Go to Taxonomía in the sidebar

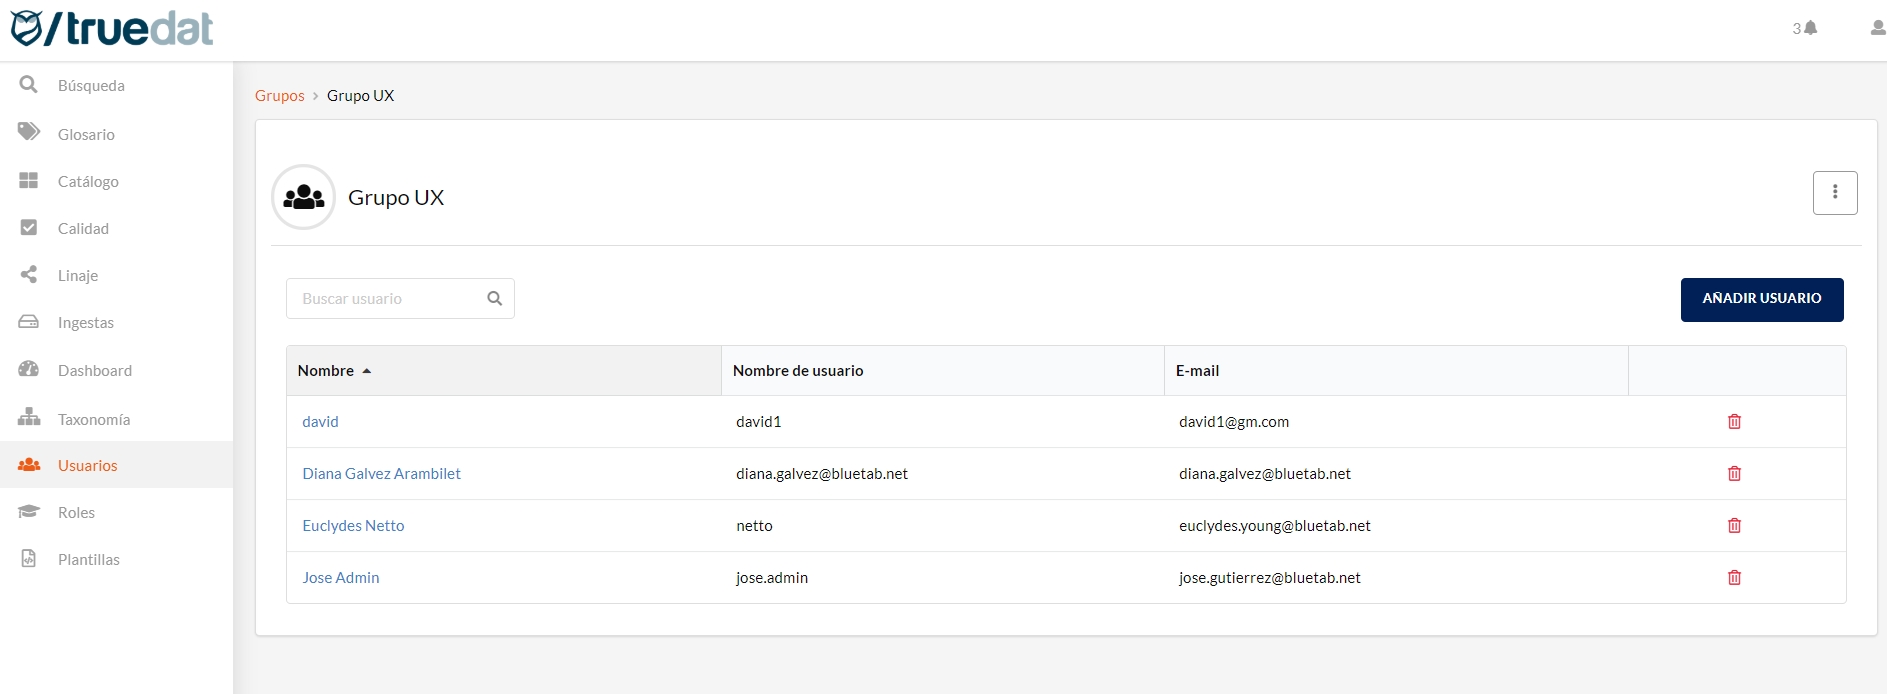[93, 420]
